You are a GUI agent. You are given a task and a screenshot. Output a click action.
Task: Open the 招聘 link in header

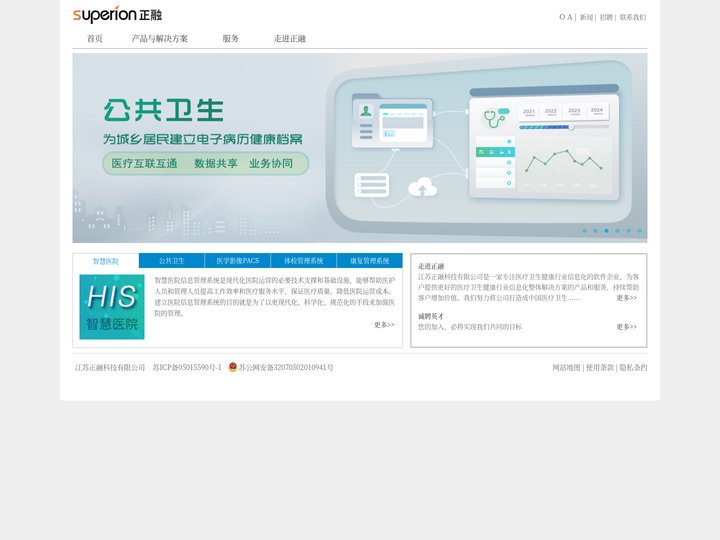pyautogui.click(x=606, y=17)
